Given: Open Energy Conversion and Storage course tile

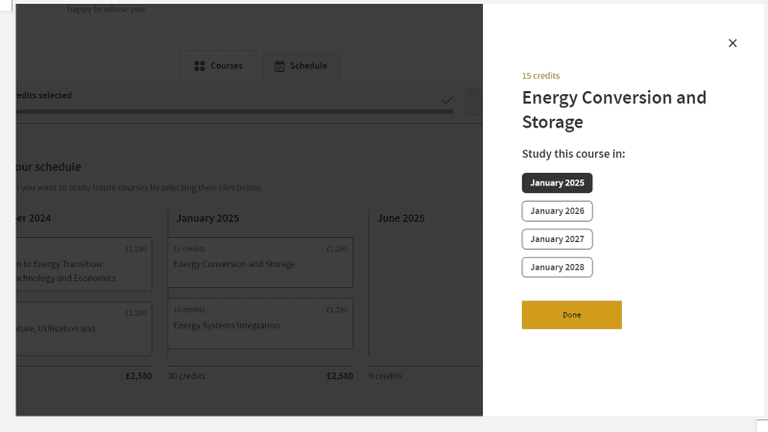Looking at the screenshot, I should pos(260,264).
